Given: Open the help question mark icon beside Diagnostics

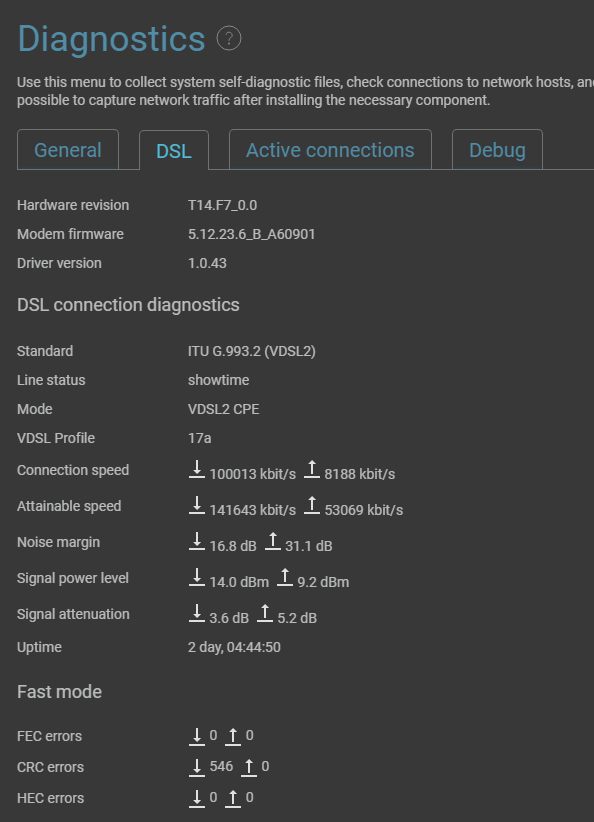Looking at the screenshot, I should [x=229, y=38].
